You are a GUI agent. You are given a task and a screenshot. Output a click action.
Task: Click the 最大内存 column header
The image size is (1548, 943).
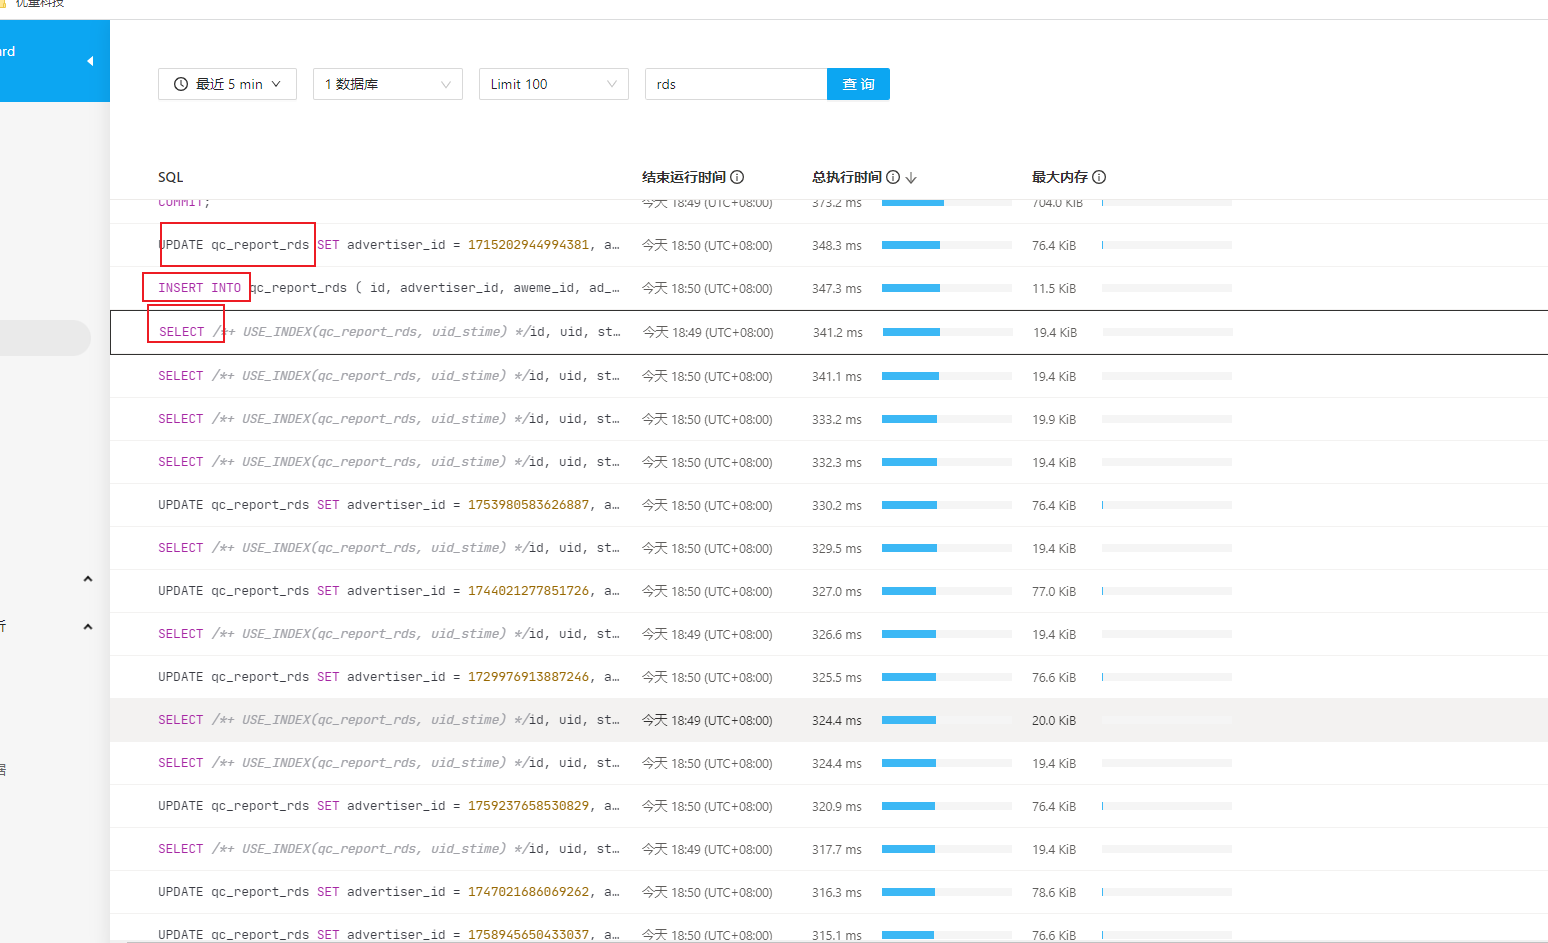(1060, 177)
